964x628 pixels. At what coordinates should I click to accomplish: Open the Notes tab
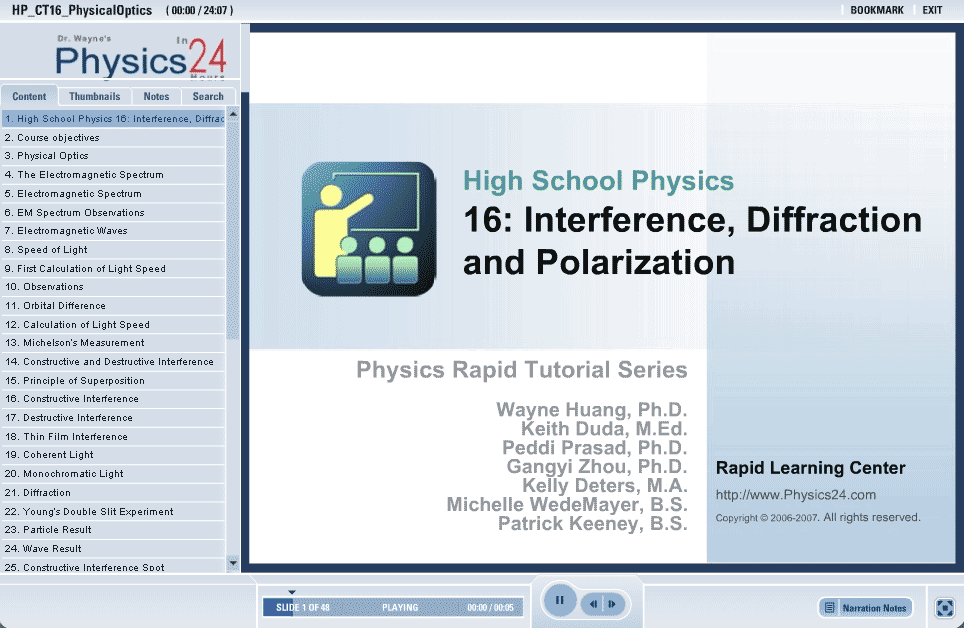(156, 97)
